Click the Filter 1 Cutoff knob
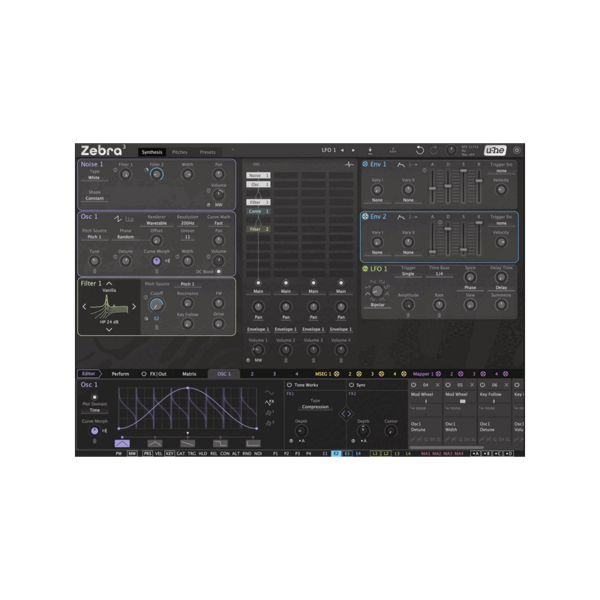This screenshot has width=600, height=600. [x=157, y=305]
